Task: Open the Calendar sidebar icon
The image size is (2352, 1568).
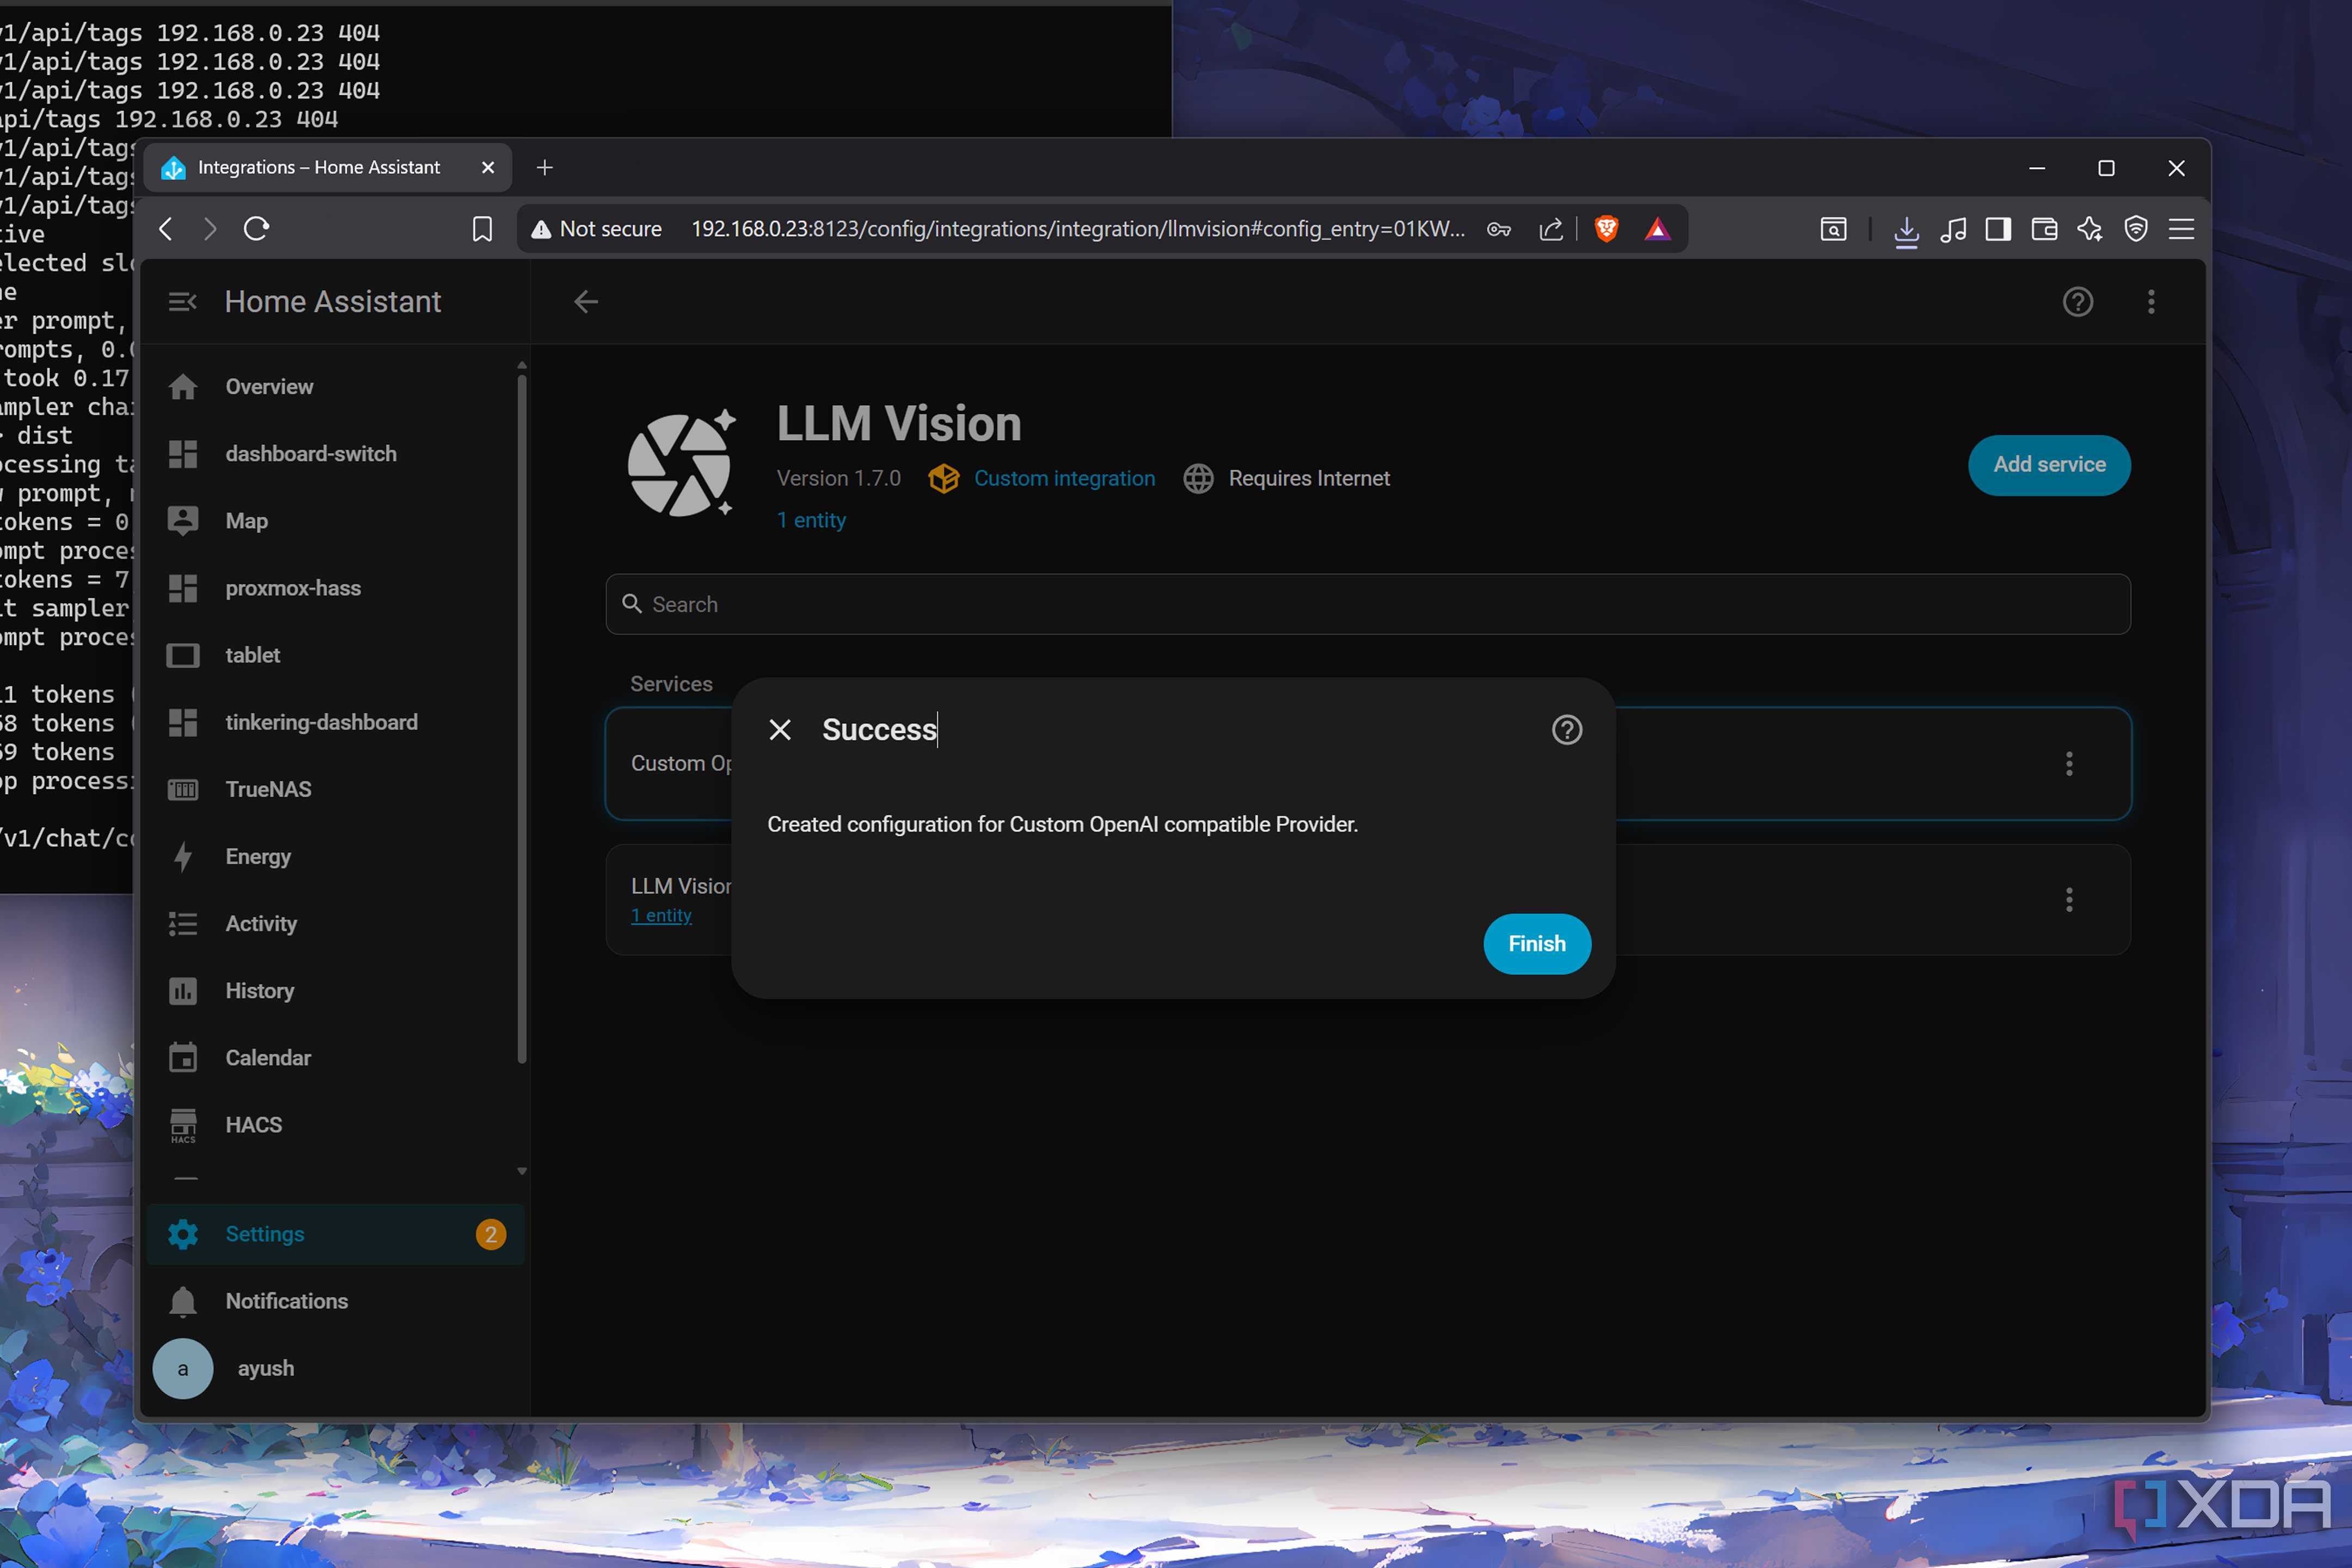Action: coord(183,1057)
